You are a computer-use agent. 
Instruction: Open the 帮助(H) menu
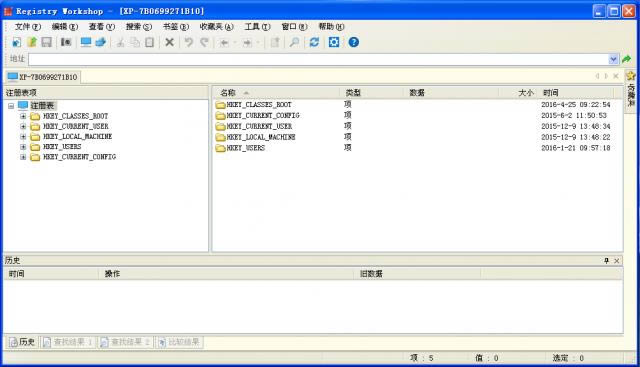(x=331, y=27)
